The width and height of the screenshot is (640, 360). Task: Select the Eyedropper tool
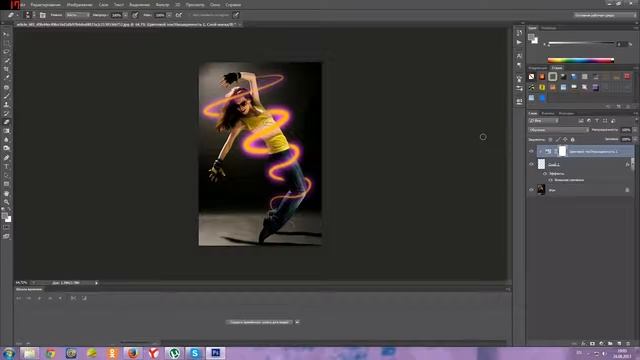6,78
